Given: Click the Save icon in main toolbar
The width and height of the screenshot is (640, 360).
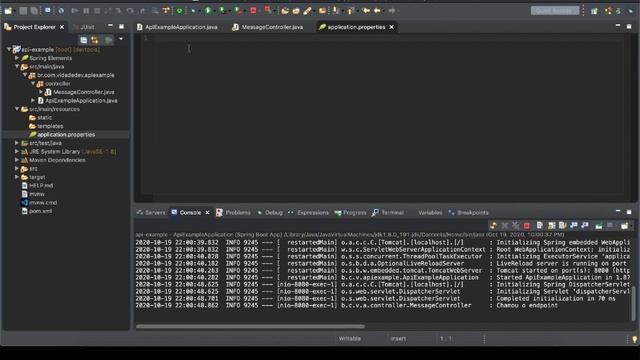Looking at the screenshot, I should 23,11.
